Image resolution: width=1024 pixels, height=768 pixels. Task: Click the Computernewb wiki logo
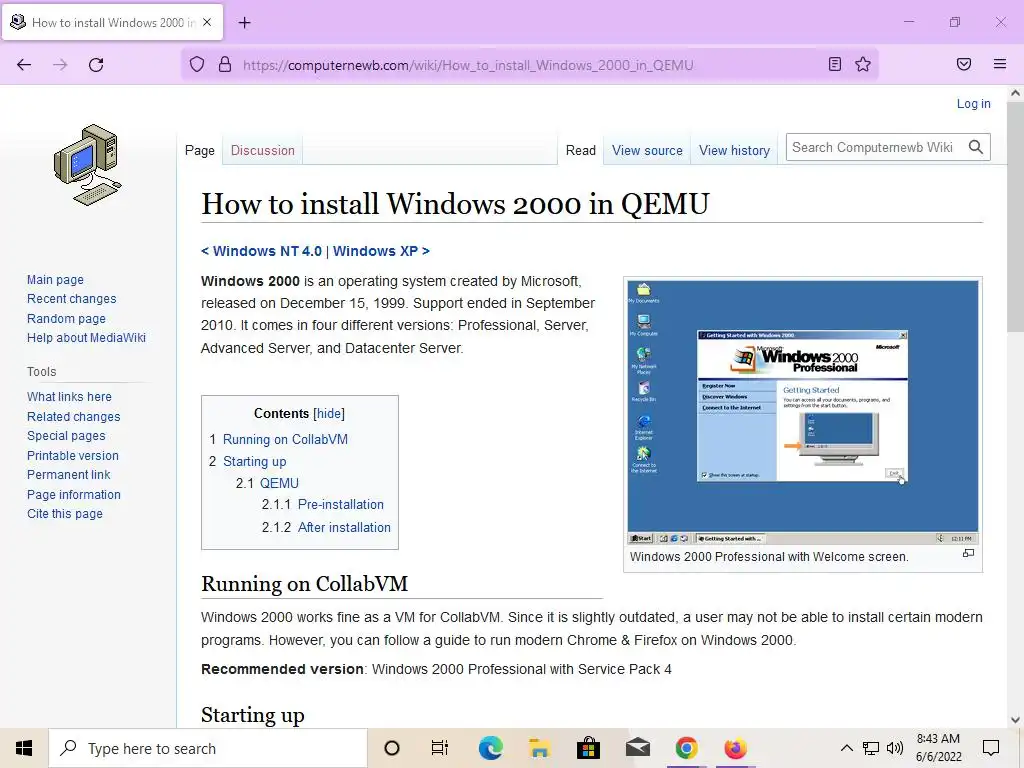pos(88,165)
